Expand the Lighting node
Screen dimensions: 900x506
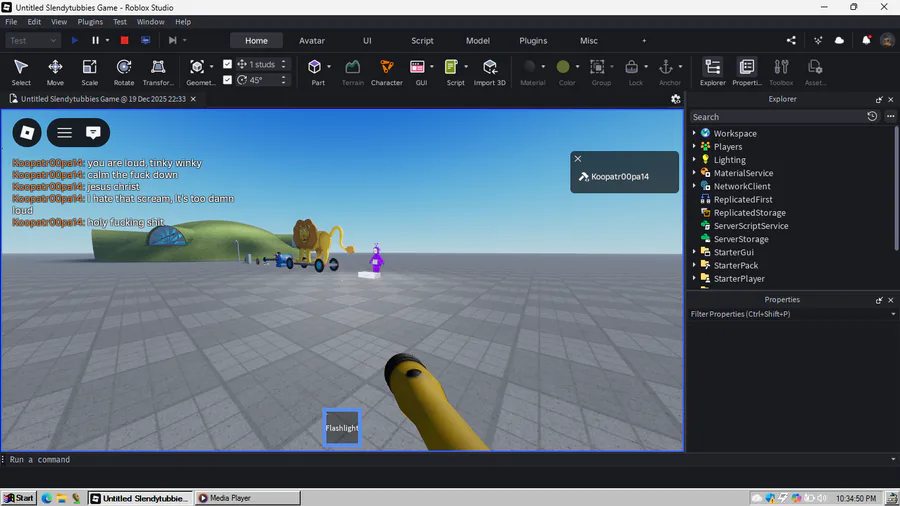point(694,159)
